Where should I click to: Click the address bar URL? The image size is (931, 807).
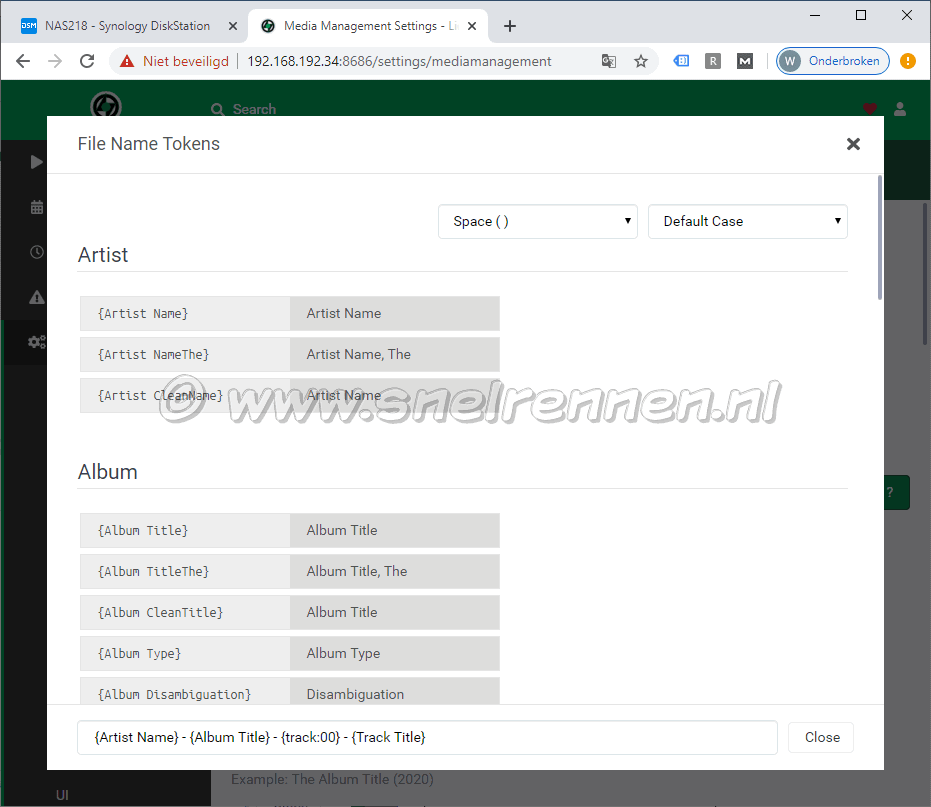coord(399,61)
